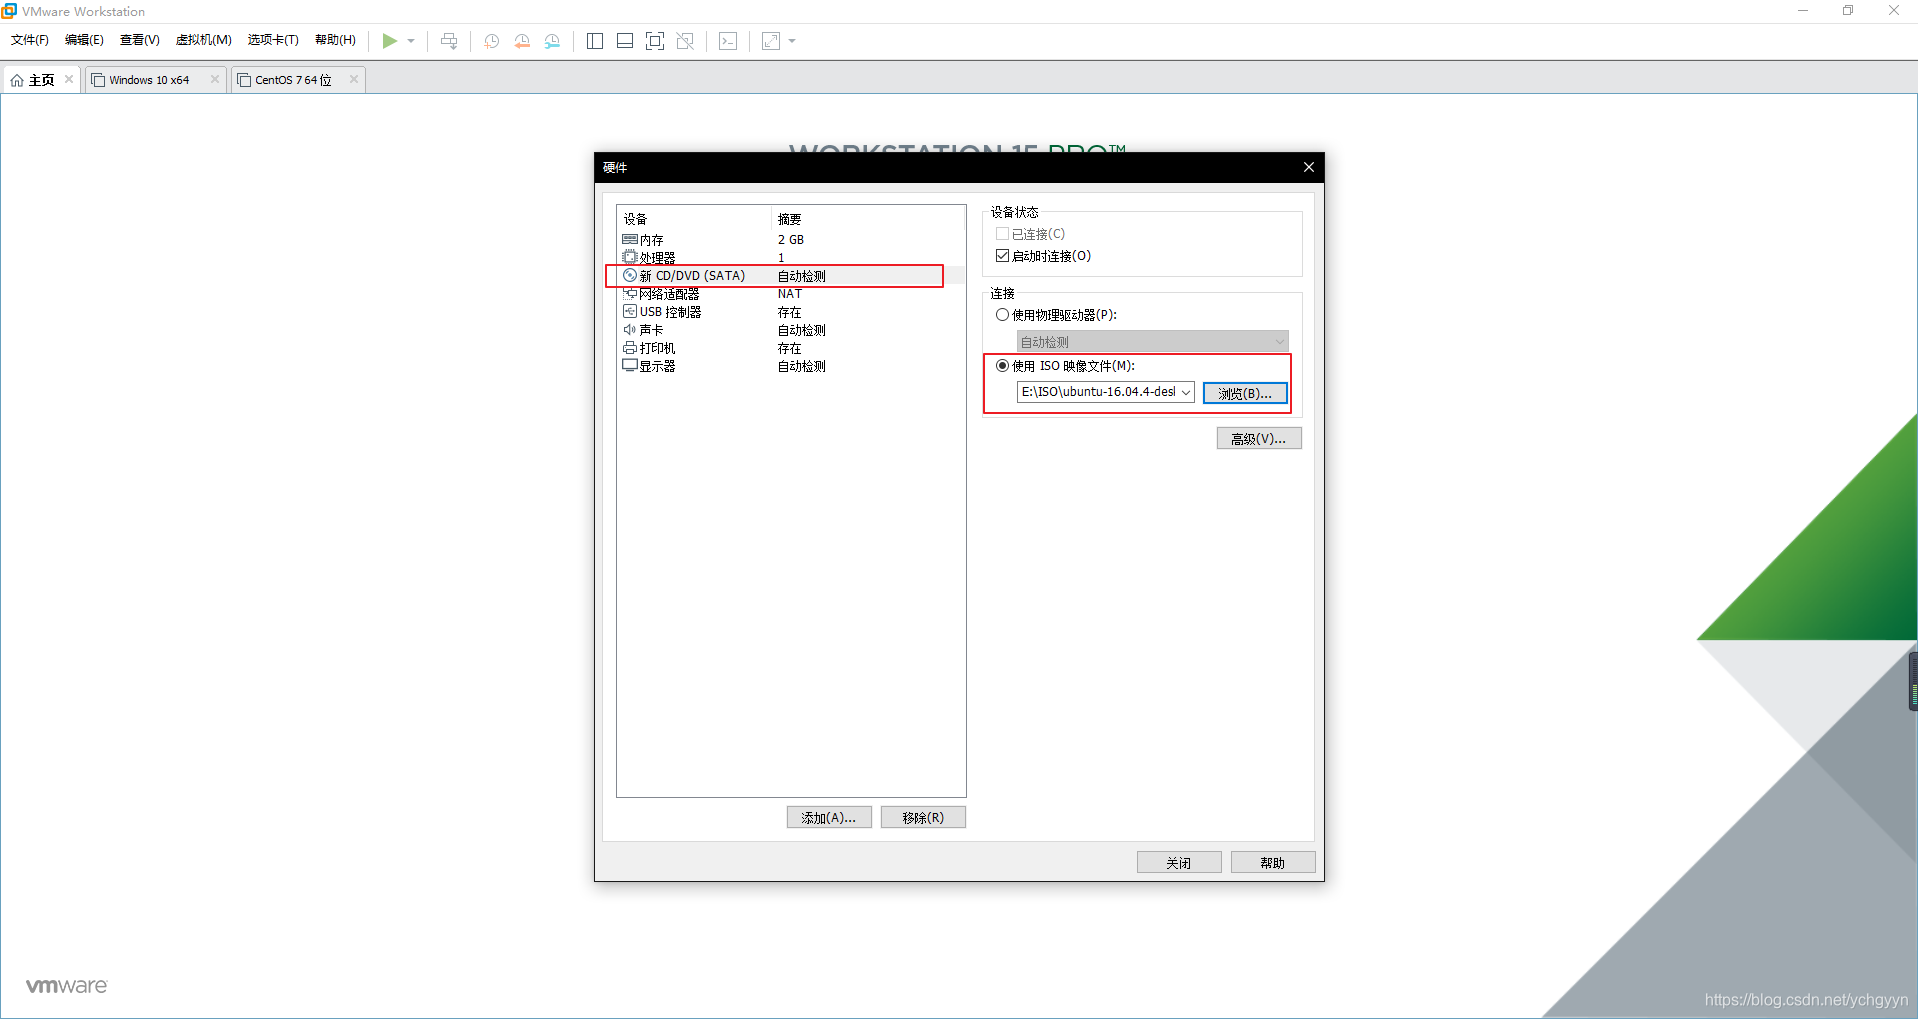Click the 2 GB memory summary value
Image resolution: width=1918 pixels, height=1019 pixels.
pyautogui.click(x=791, y=239)
